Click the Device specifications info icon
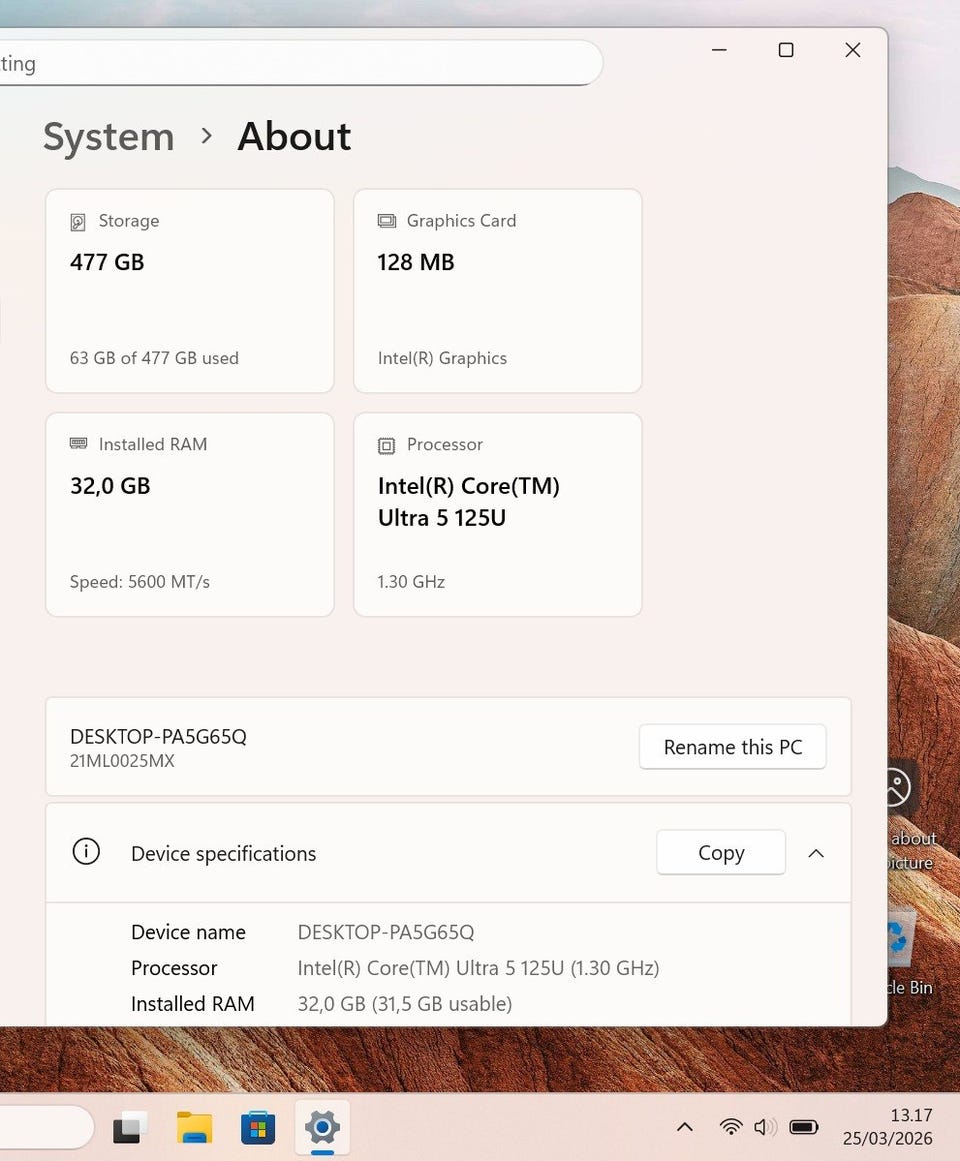960x1161 pixels. [x=86, y=852]
